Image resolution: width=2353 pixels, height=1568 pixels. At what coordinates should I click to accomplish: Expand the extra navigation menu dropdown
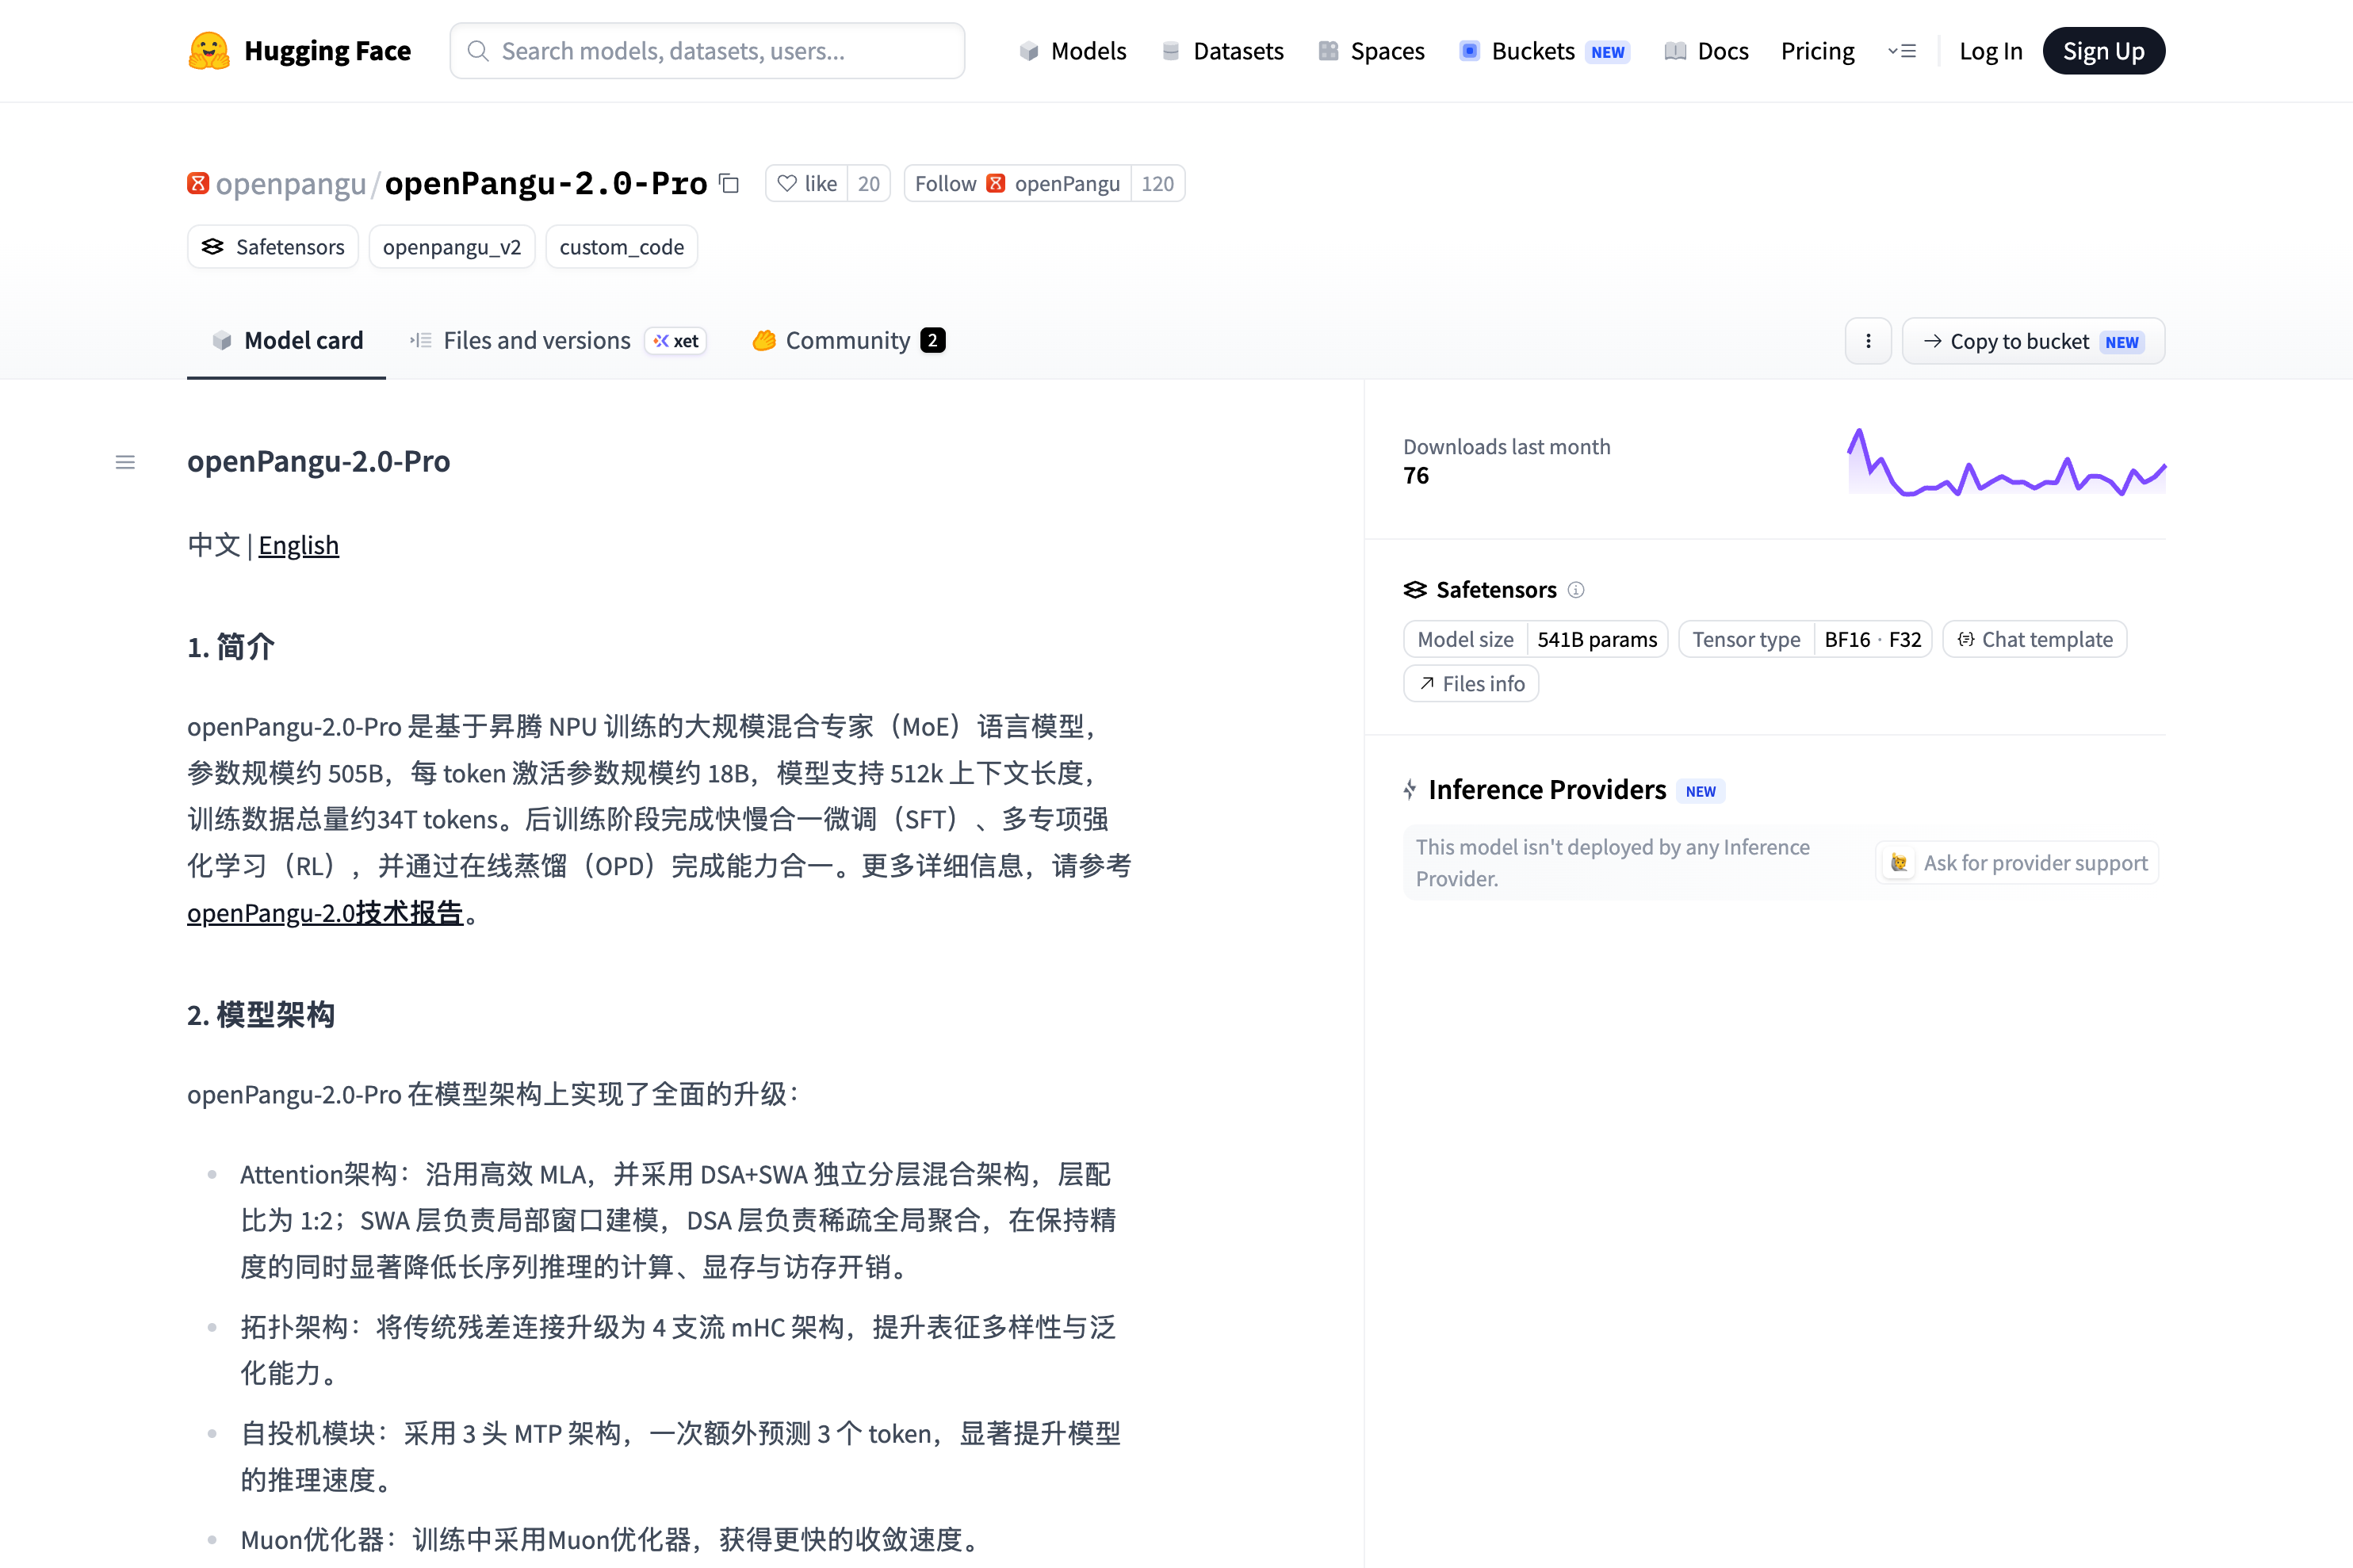pos(1901,51)
